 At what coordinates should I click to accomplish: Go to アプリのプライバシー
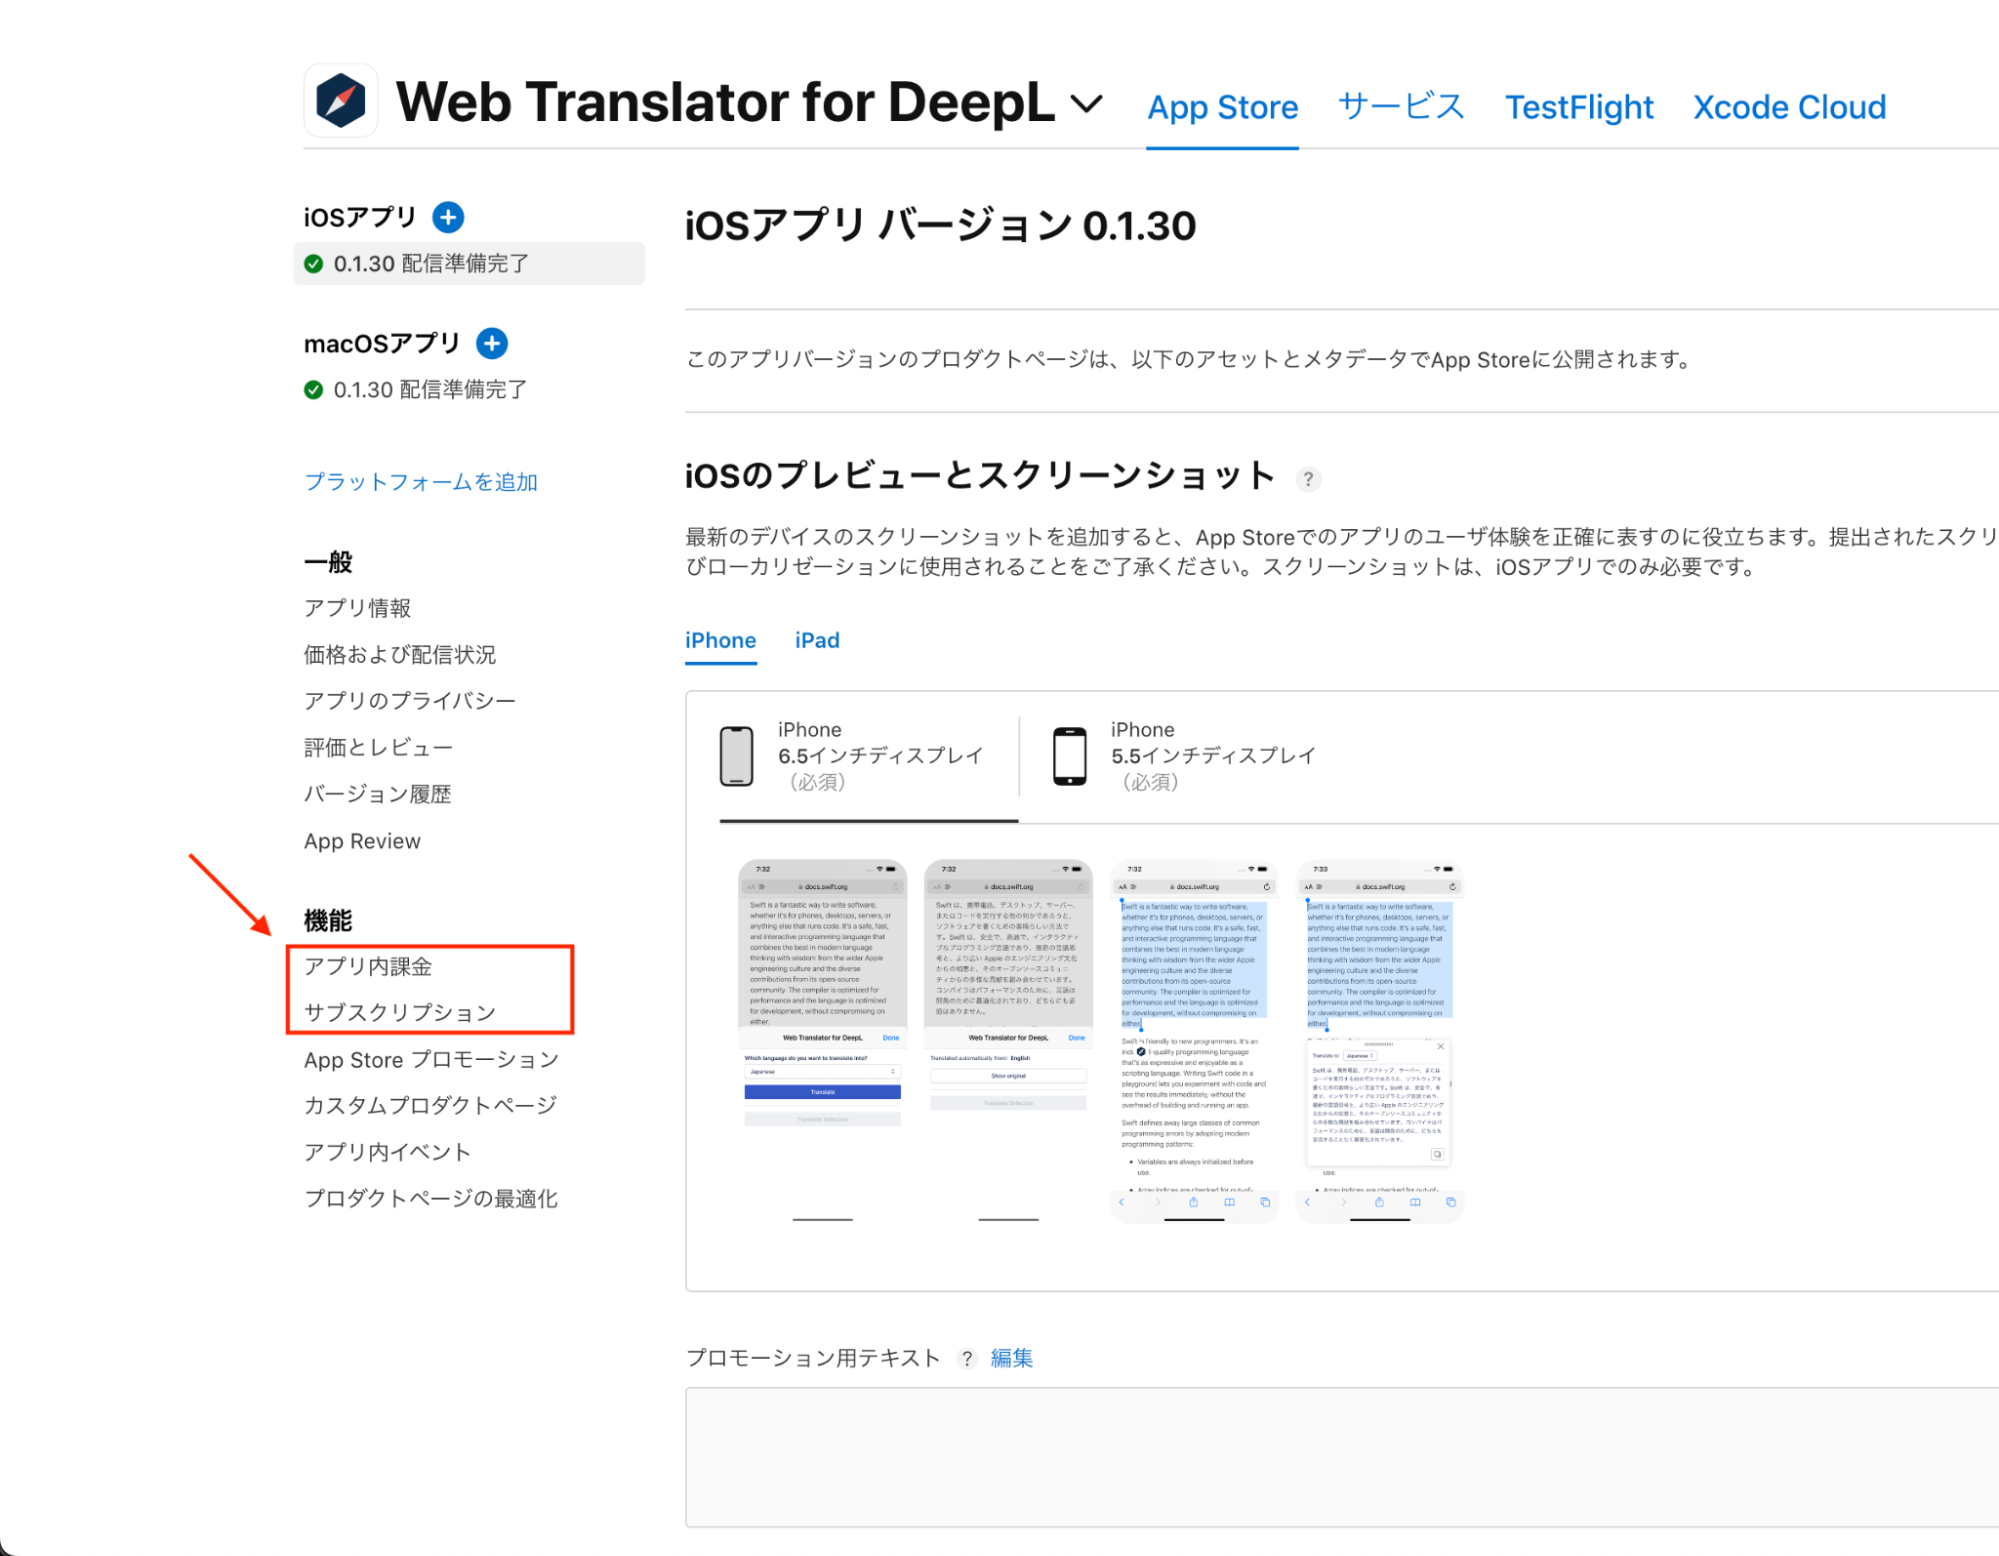[x=410, y=701]
